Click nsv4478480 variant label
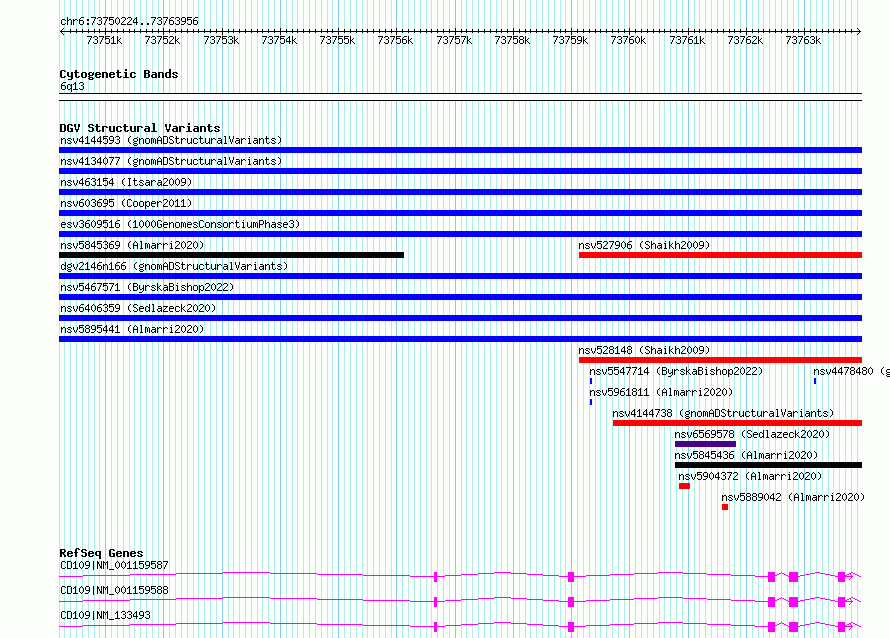The width and height of the screenshot is (890, 638). point(851,371)
